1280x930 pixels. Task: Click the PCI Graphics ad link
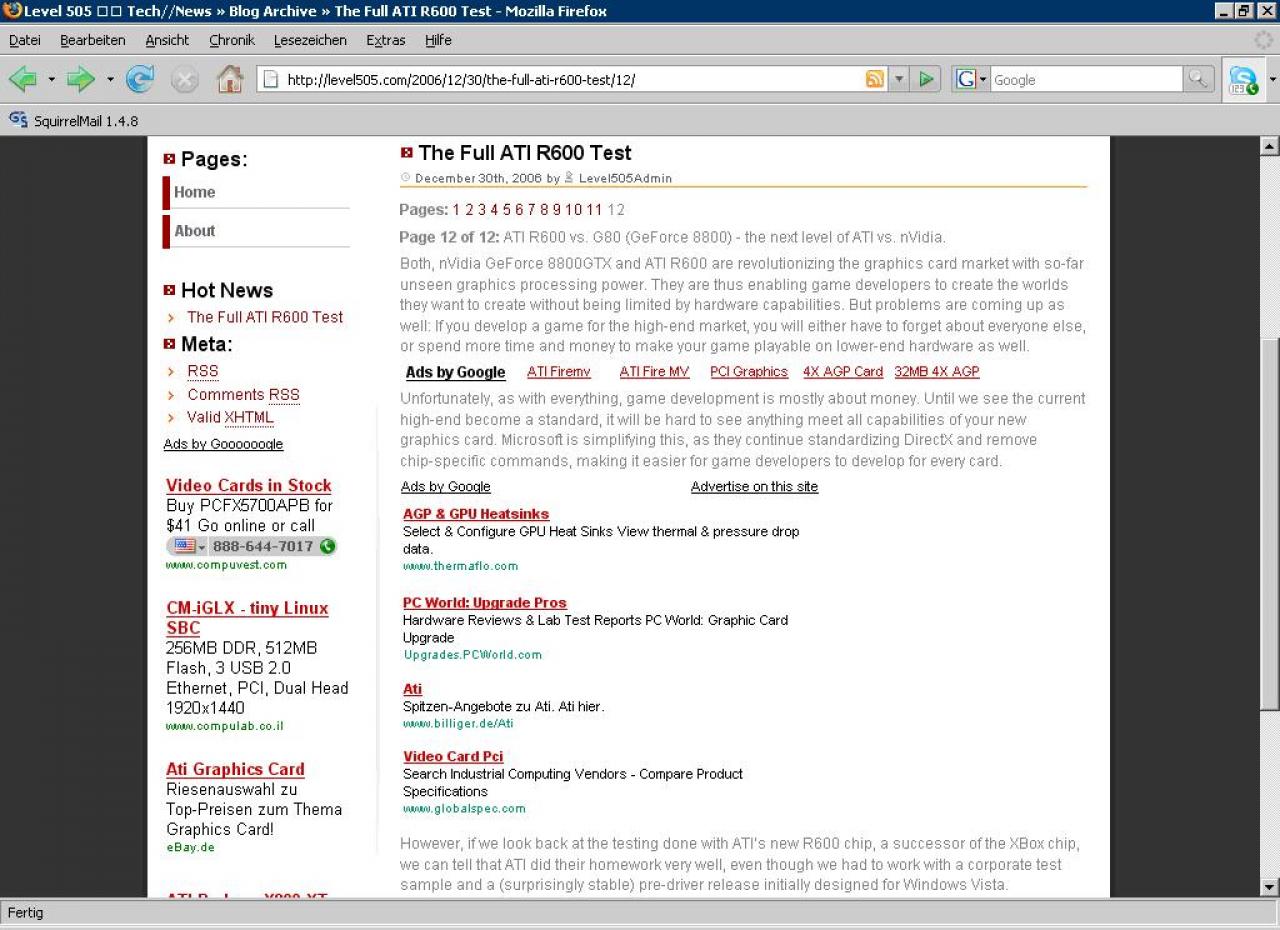coord(749,372)
